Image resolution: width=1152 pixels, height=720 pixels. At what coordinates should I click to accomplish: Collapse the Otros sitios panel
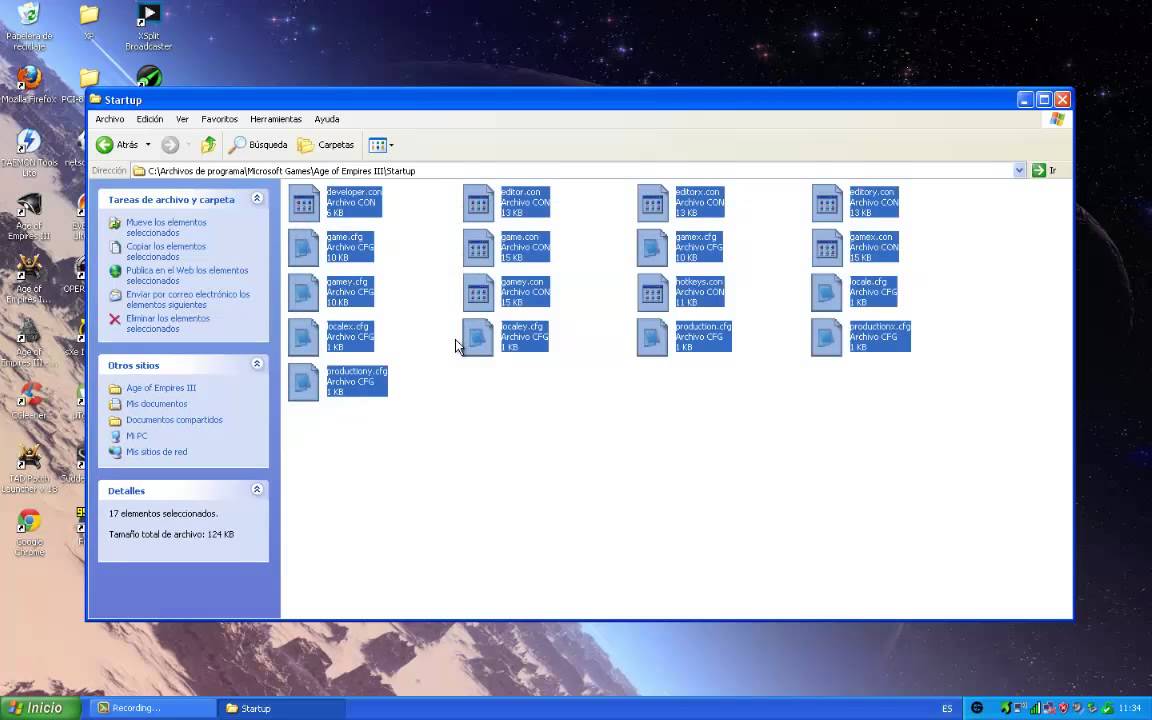click(x=257, y=364)
